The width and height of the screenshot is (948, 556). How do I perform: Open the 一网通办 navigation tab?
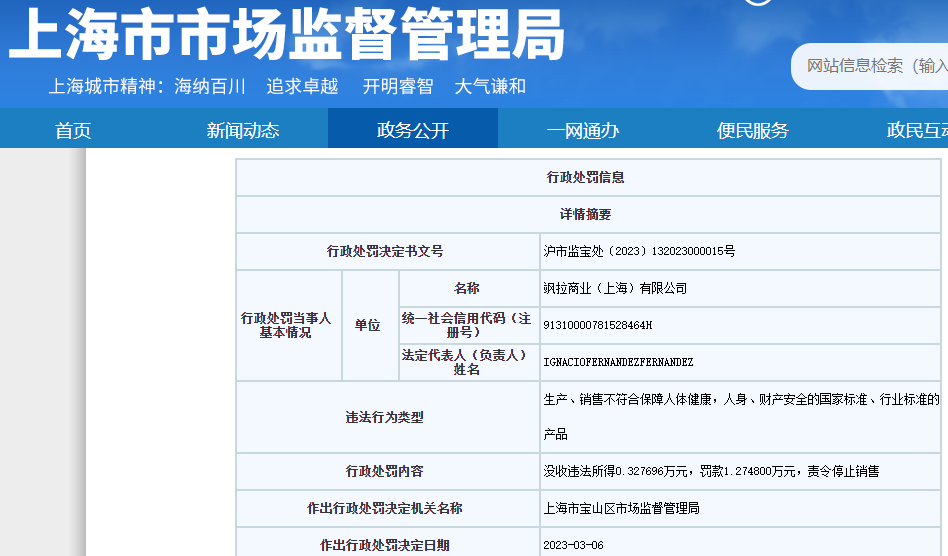coord(583,130)
